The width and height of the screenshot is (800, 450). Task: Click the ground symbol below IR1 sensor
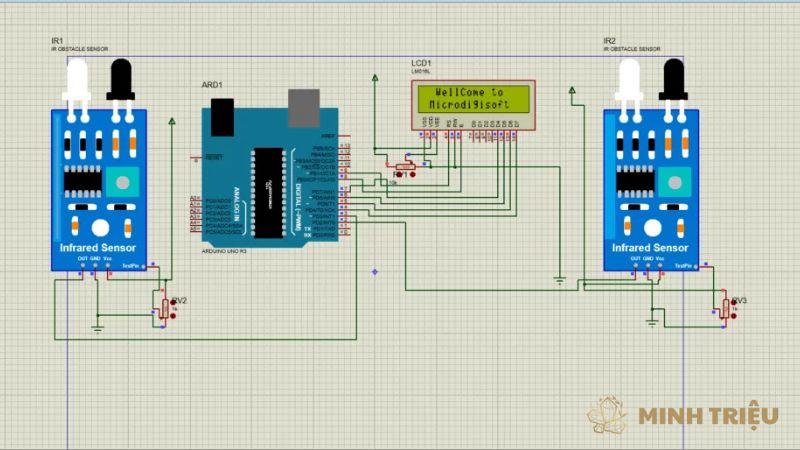97,326
